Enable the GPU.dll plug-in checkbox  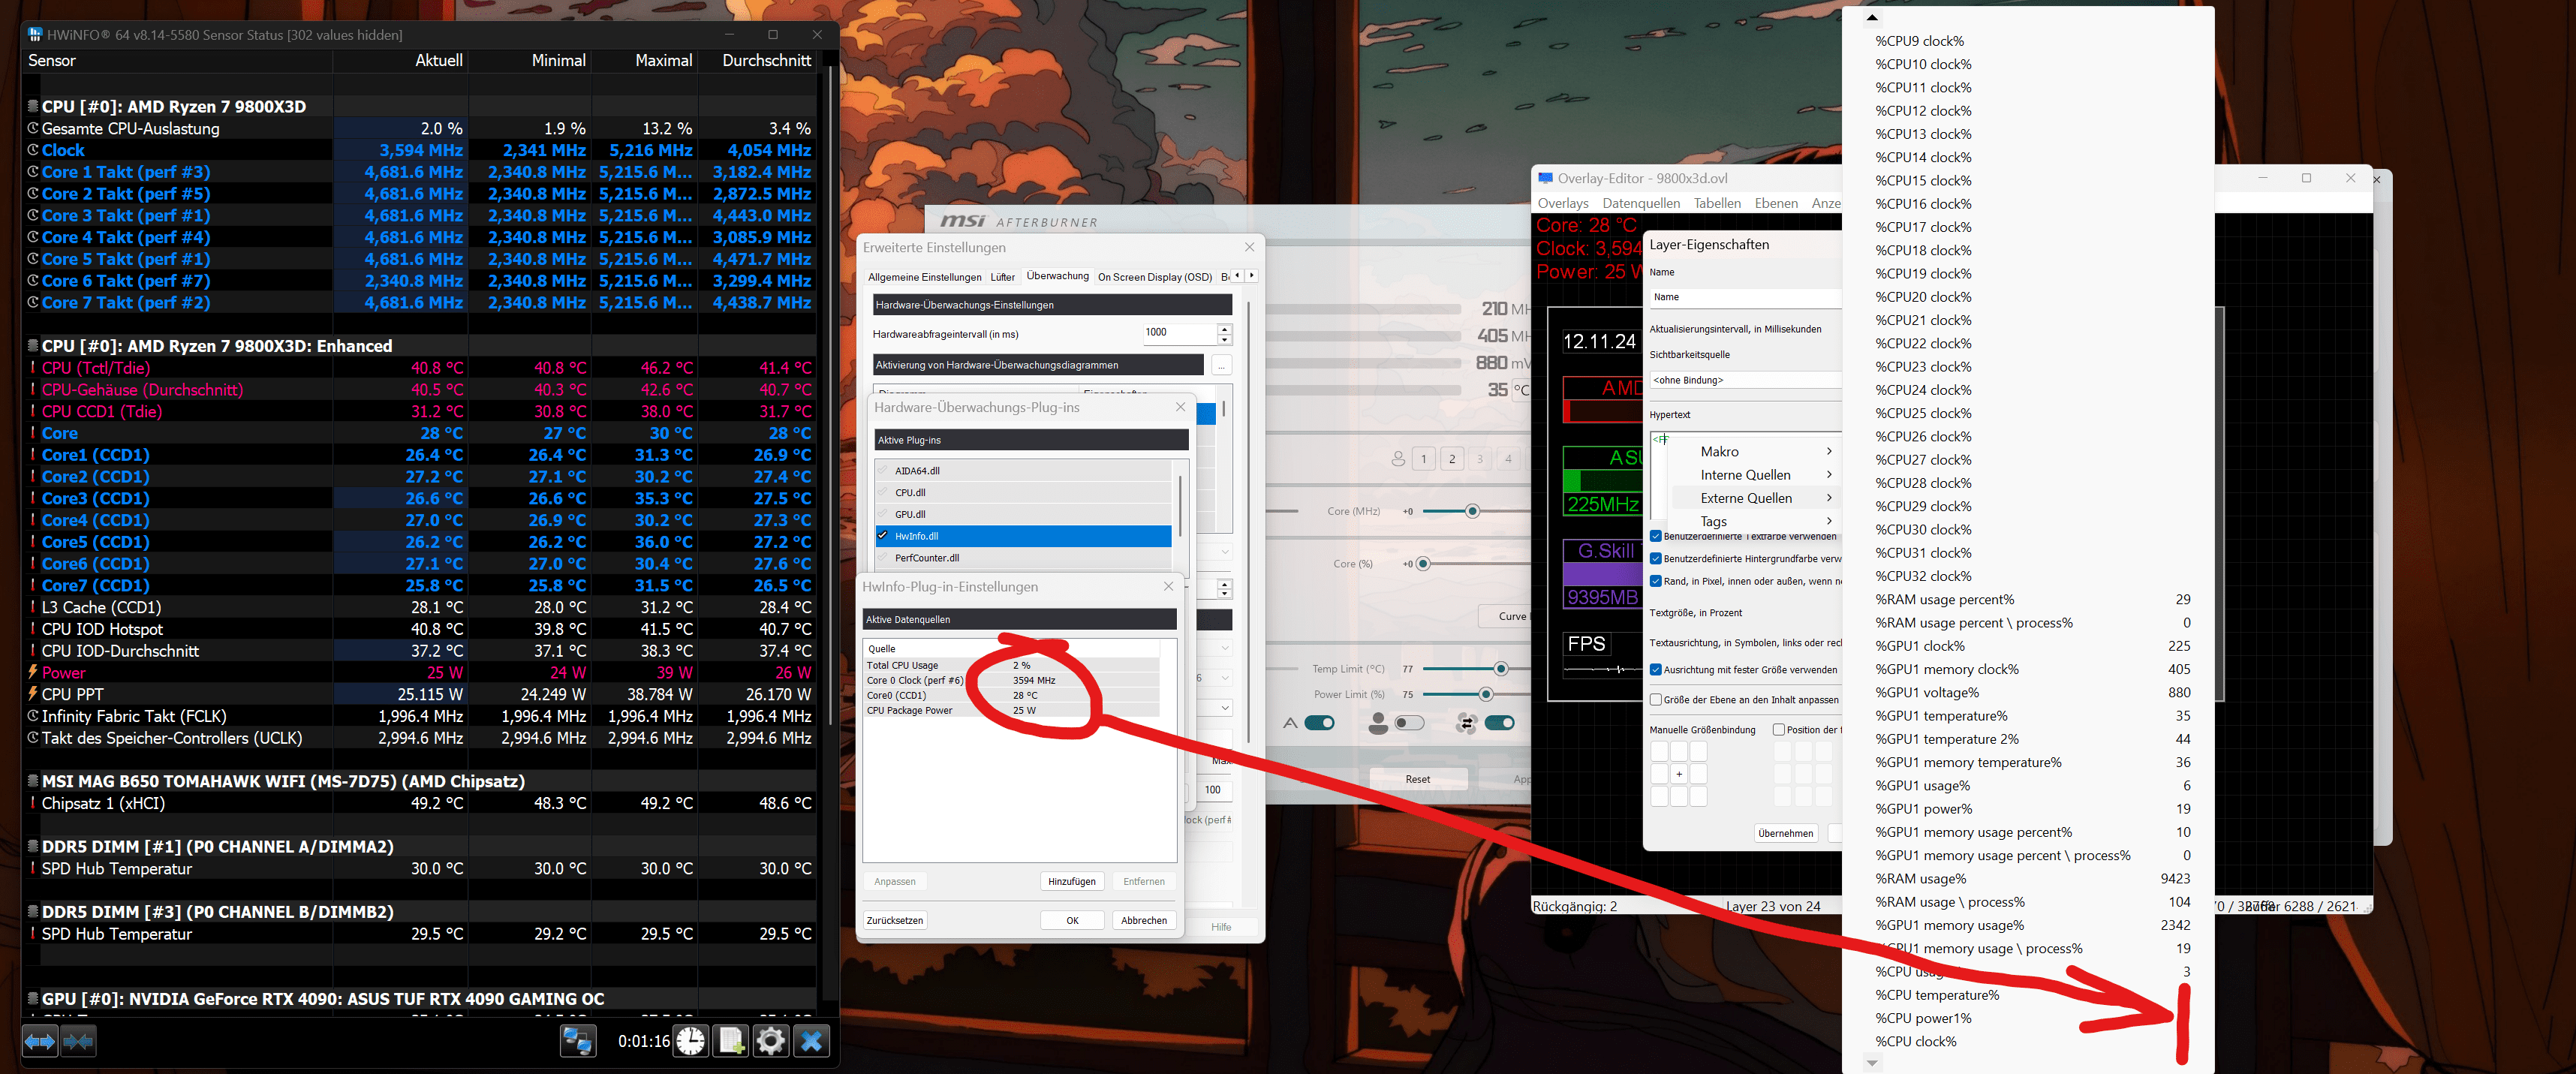tap(883, 514)
